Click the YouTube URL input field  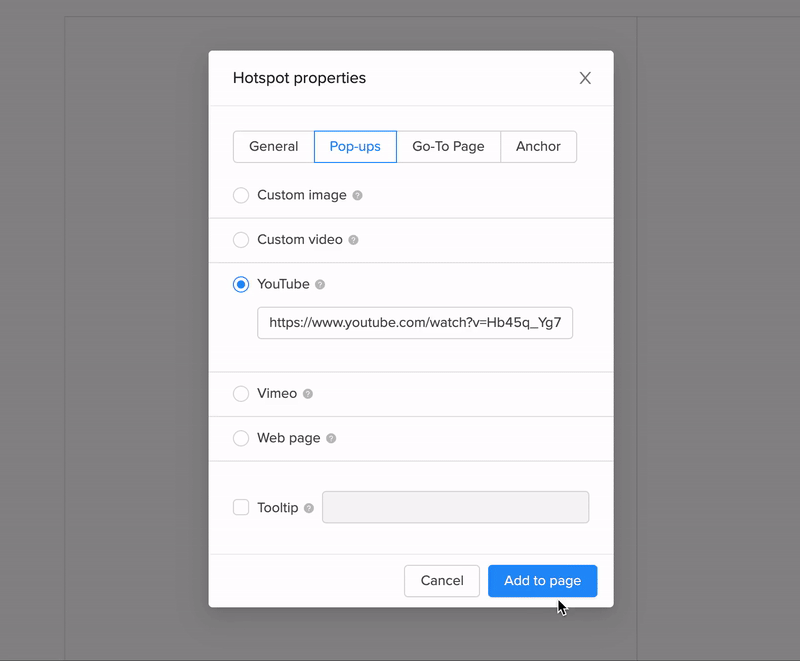[x=415, y=323]
